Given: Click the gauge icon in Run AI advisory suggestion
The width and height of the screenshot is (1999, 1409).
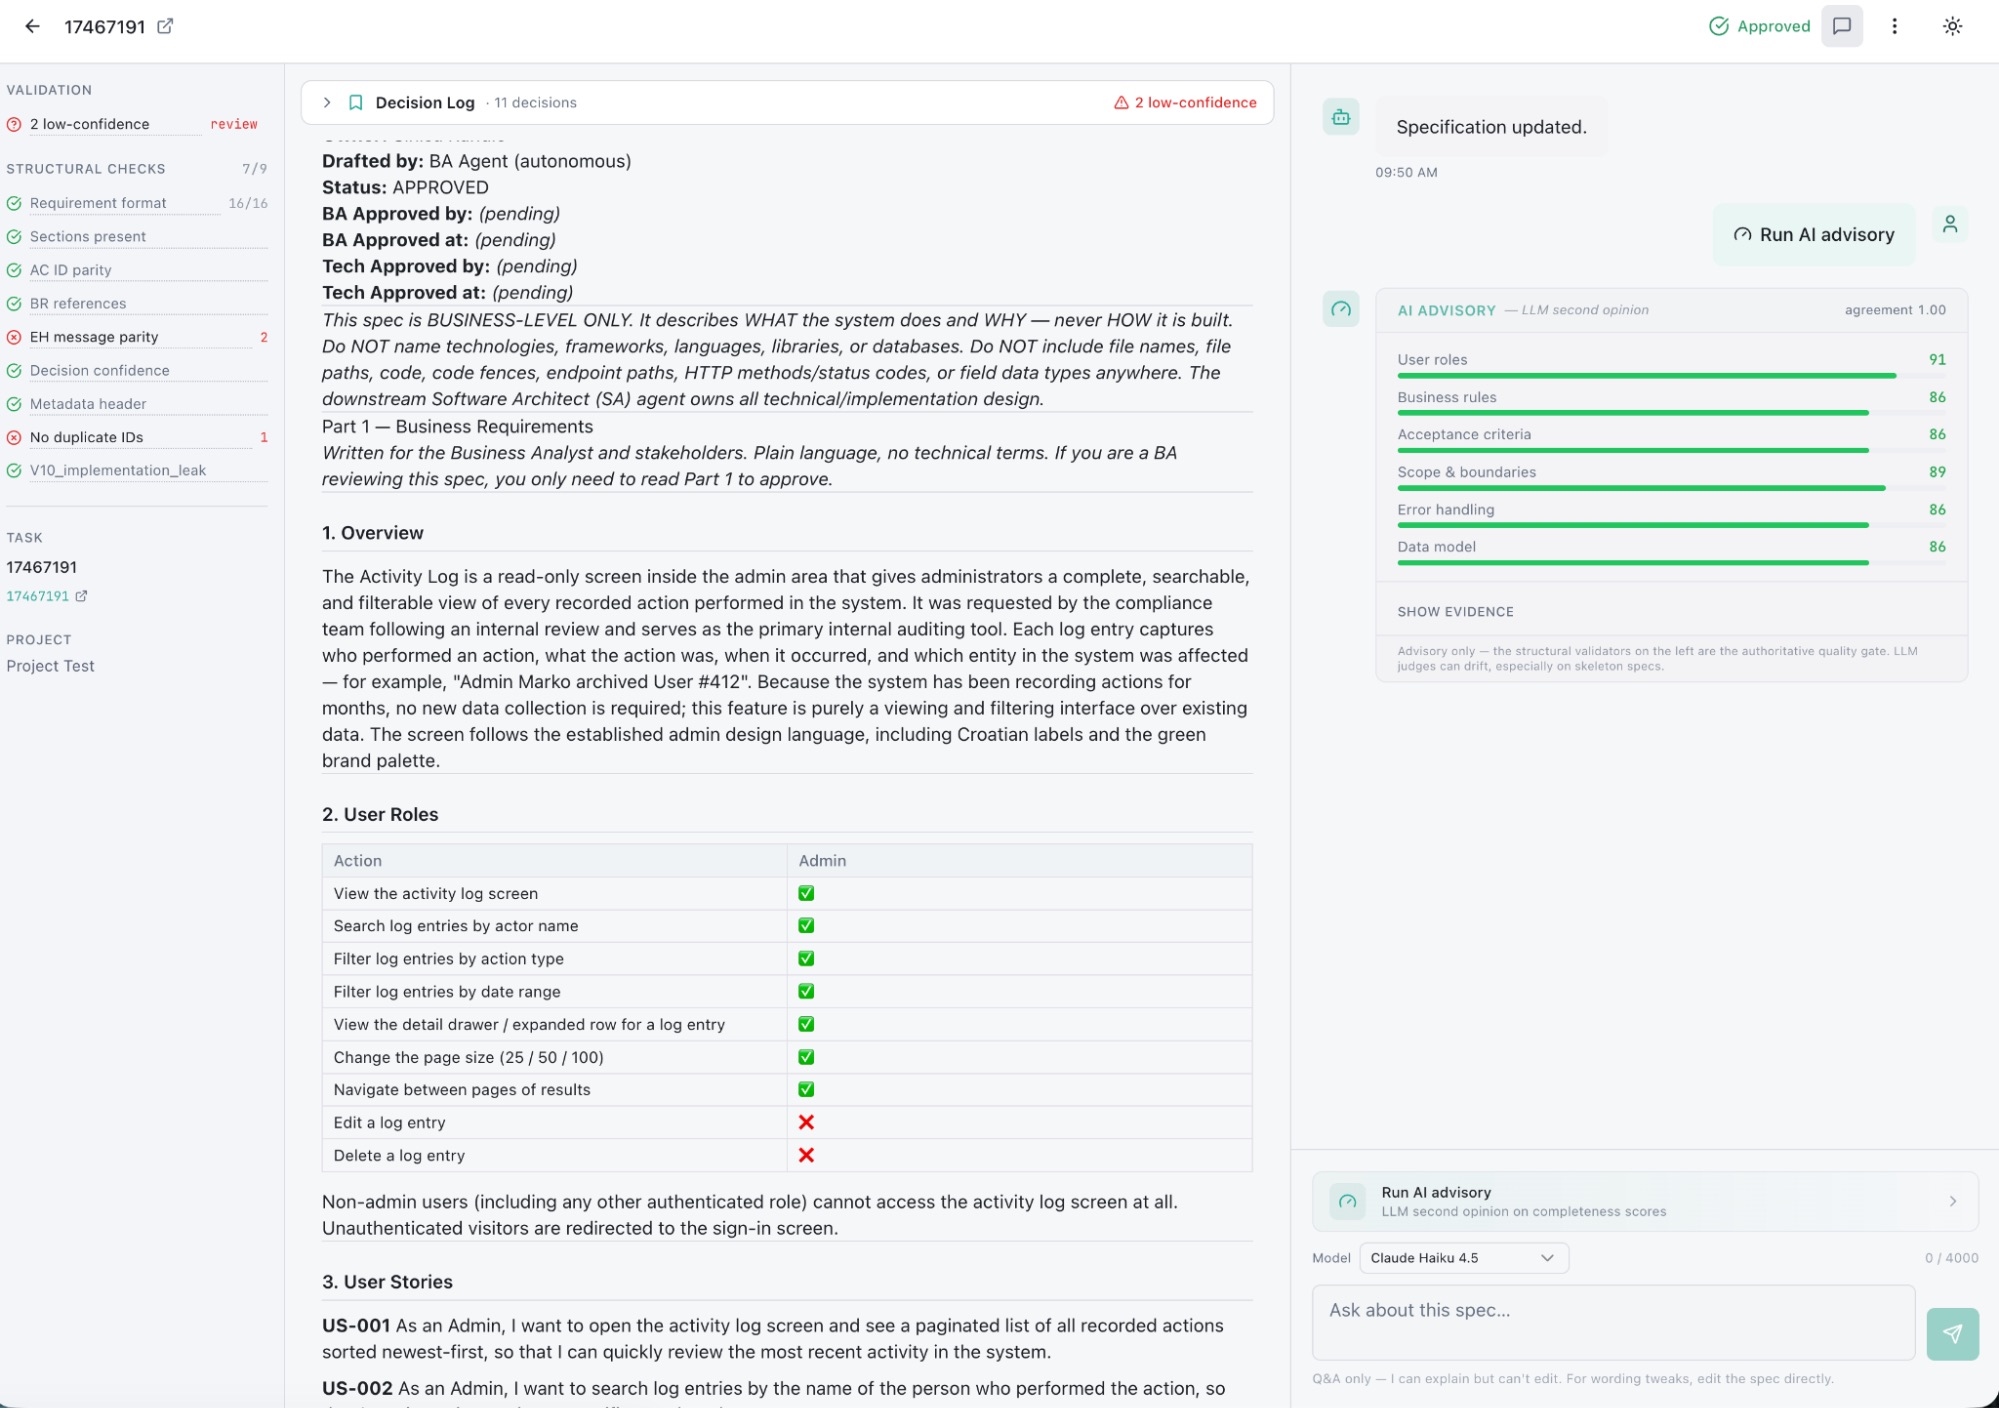Looking at the screenshot, I should [1347, 1201].
